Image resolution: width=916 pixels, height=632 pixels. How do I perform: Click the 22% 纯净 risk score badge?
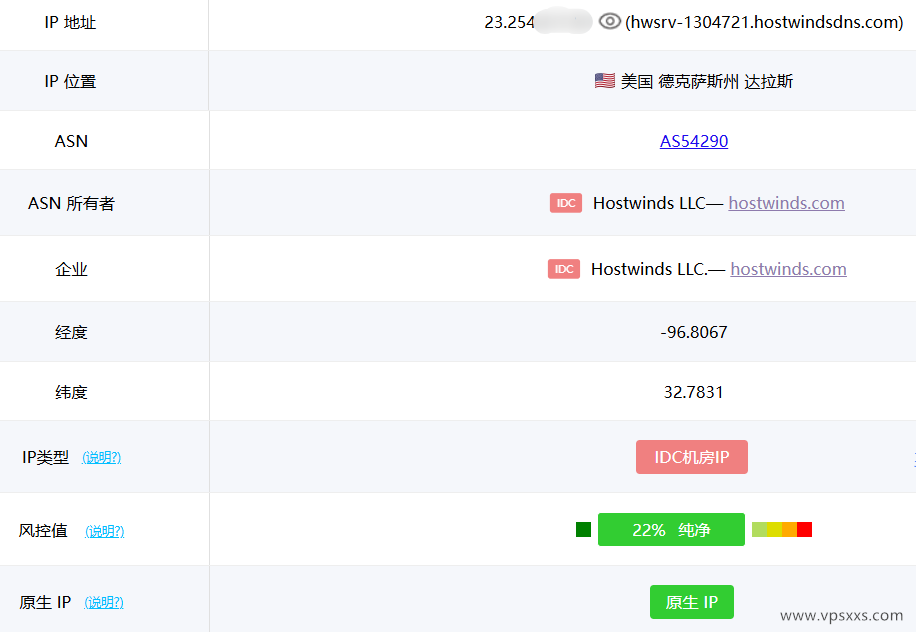[x=671, y=530]
